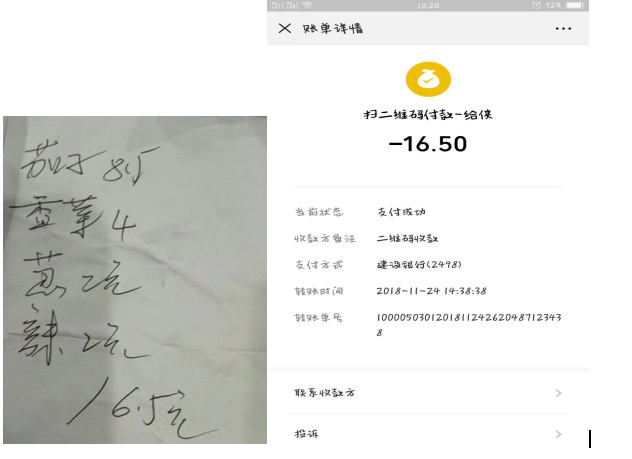Open the 联系收款方 row
Screen dimensions: 632x459
[x=428, y=393]
